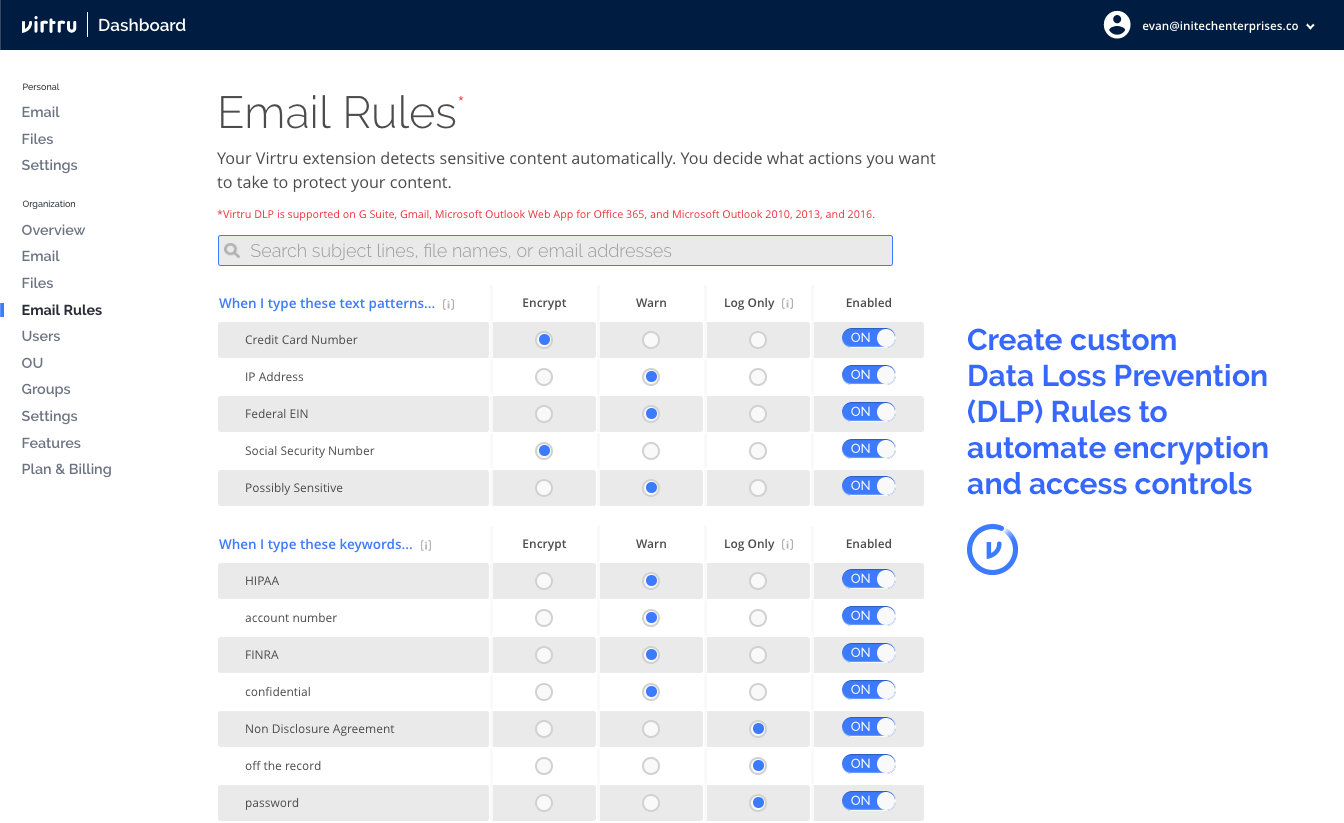Click the 'Non Disclosure Agreement' row label
This screenshot has width=1344, height=823.
pos(320,729)
